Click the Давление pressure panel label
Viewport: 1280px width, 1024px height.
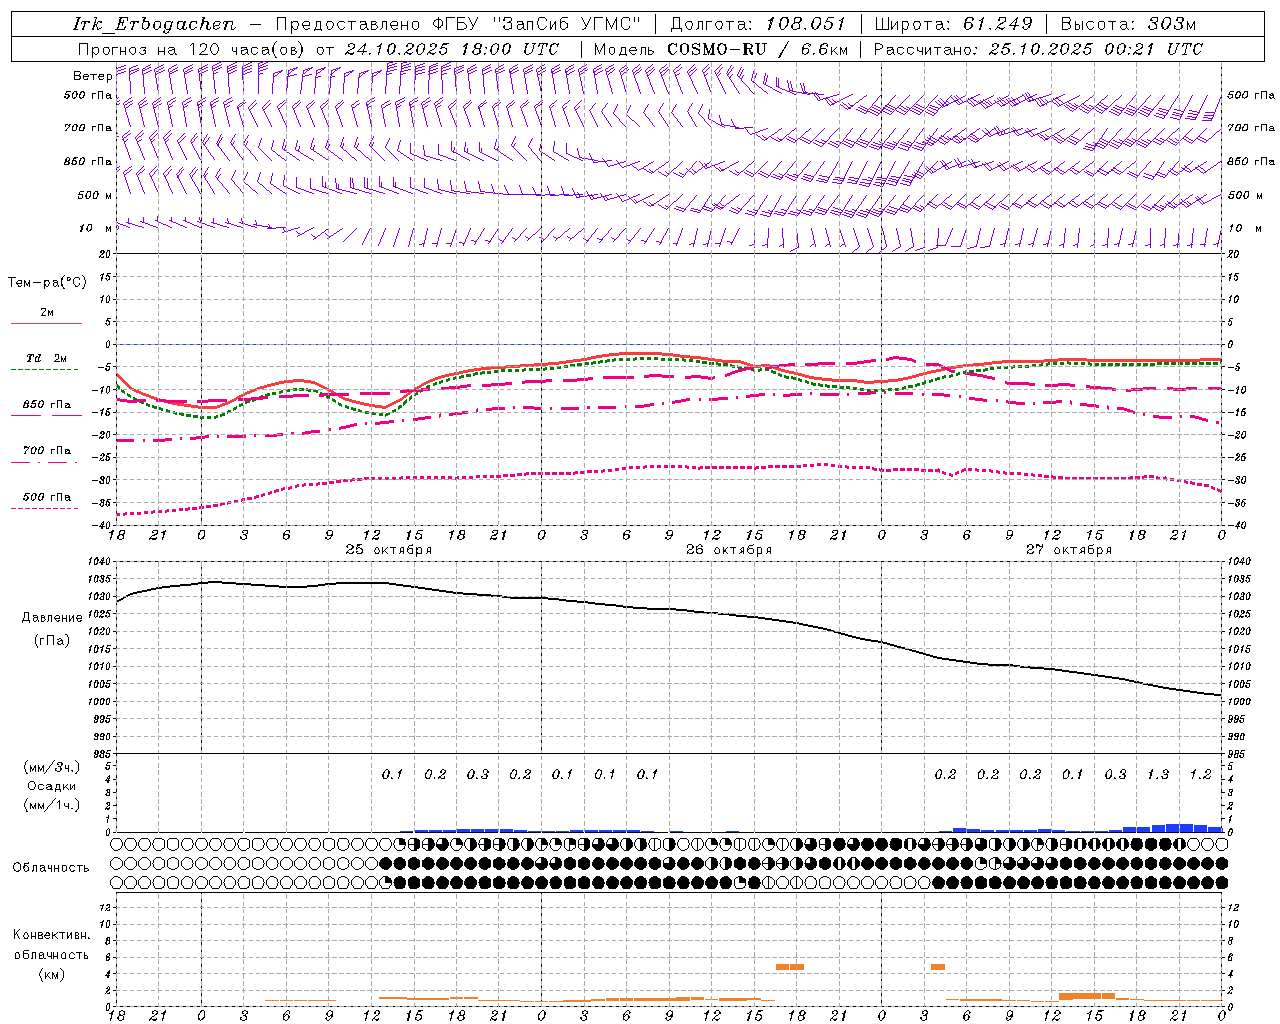(x=52, y=618)
